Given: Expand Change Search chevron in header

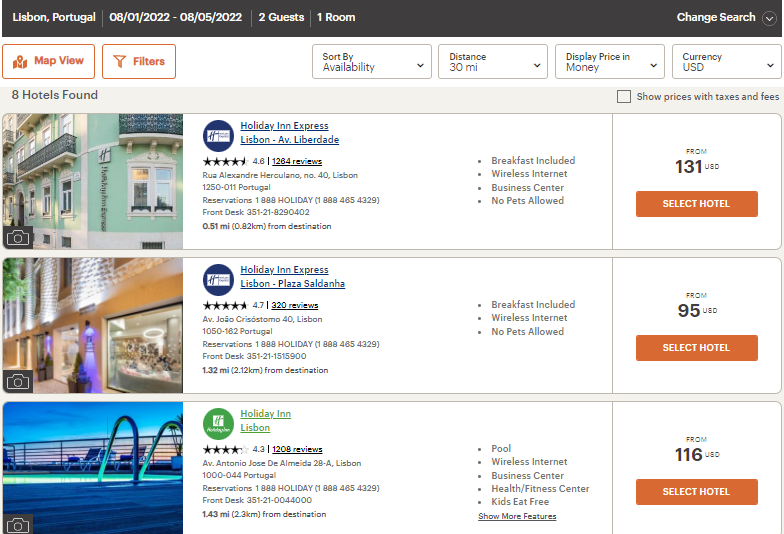Looking at the screenshot, I should click(768, 18).
